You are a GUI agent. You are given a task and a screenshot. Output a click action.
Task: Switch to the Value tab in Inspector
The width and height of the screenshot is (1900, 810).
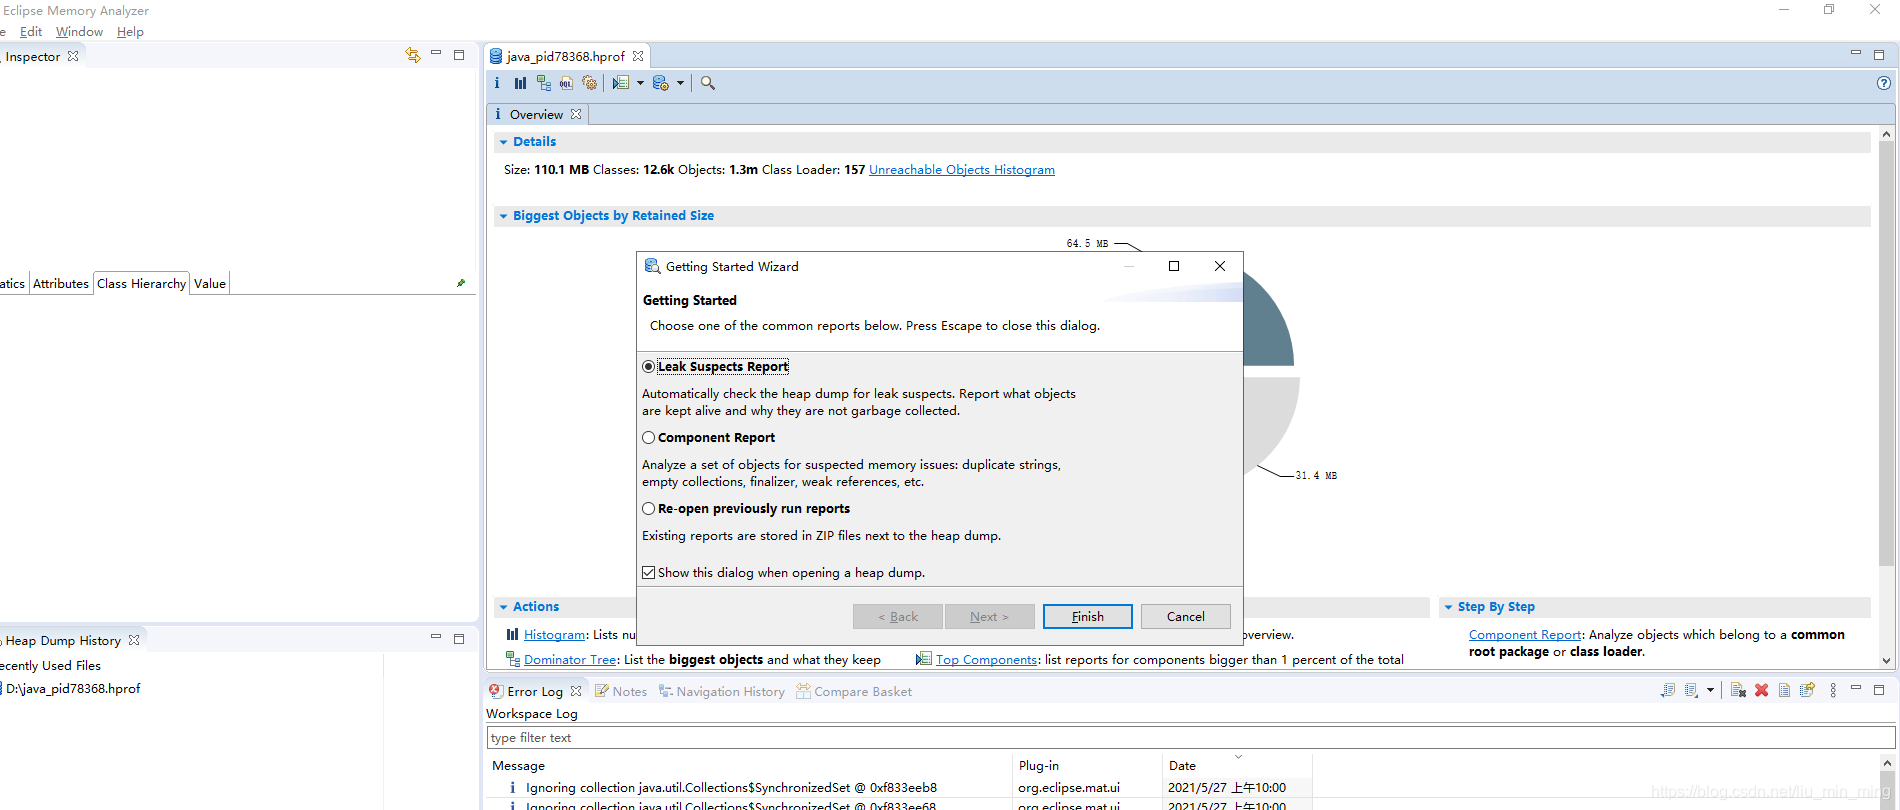210,283
